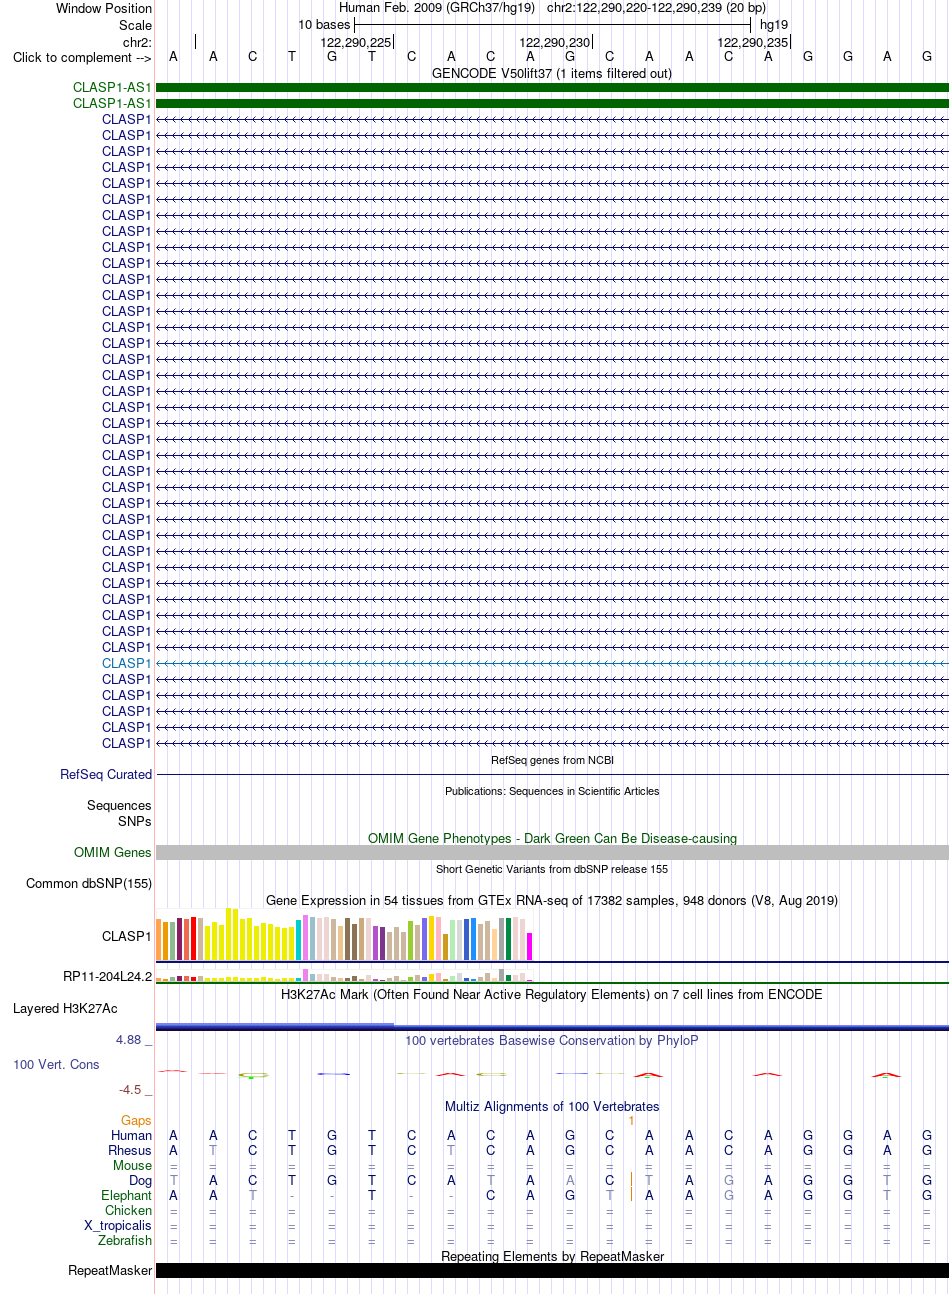Click the Window Position label
This screenshot has width=950, height=1294.
(104, 9)
